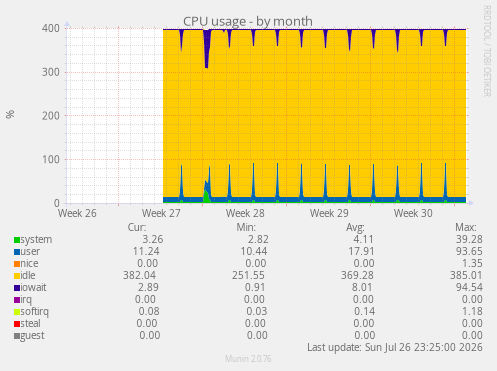Viewport: 497px width, 371px height.
Task: Click softirq minimum value 0.03
Action: click(257, 312)
